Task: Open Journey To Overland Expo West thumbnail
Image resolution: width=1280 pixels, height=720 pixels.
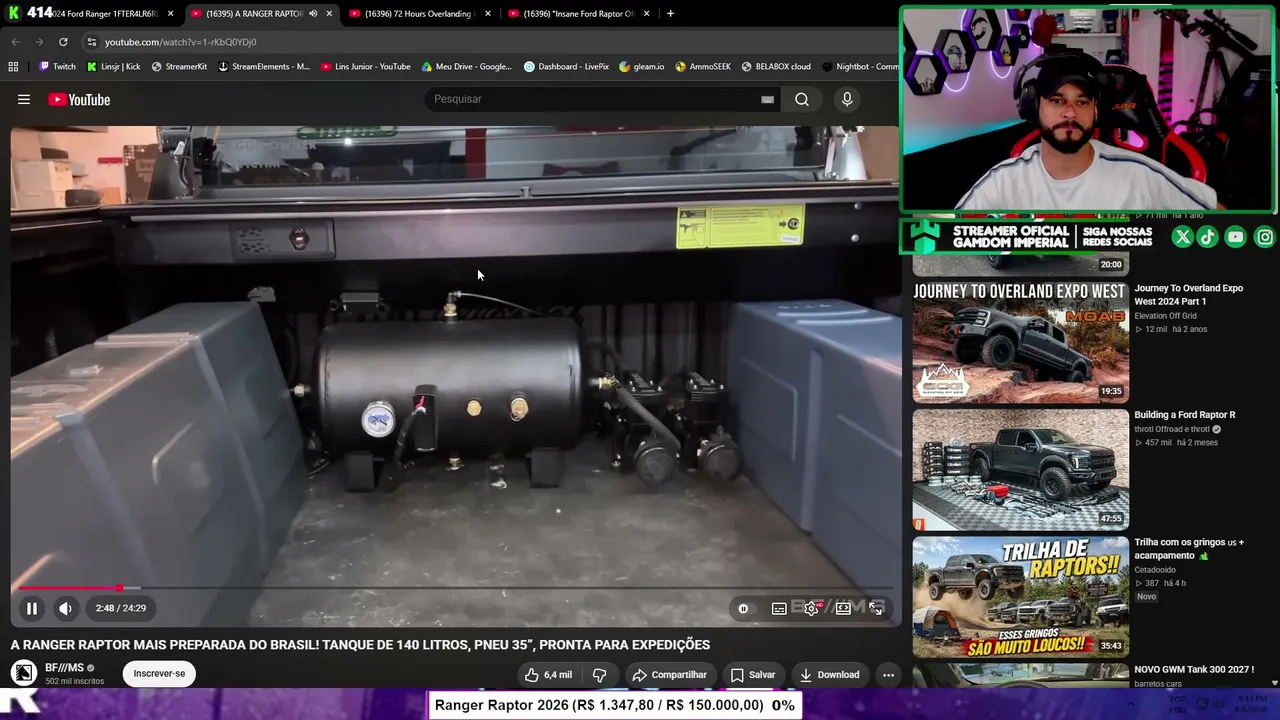Action: (1020, 342)
